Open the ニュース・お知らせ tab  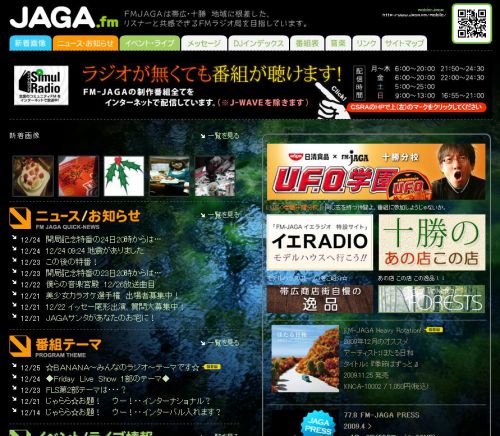pos(85,43)
